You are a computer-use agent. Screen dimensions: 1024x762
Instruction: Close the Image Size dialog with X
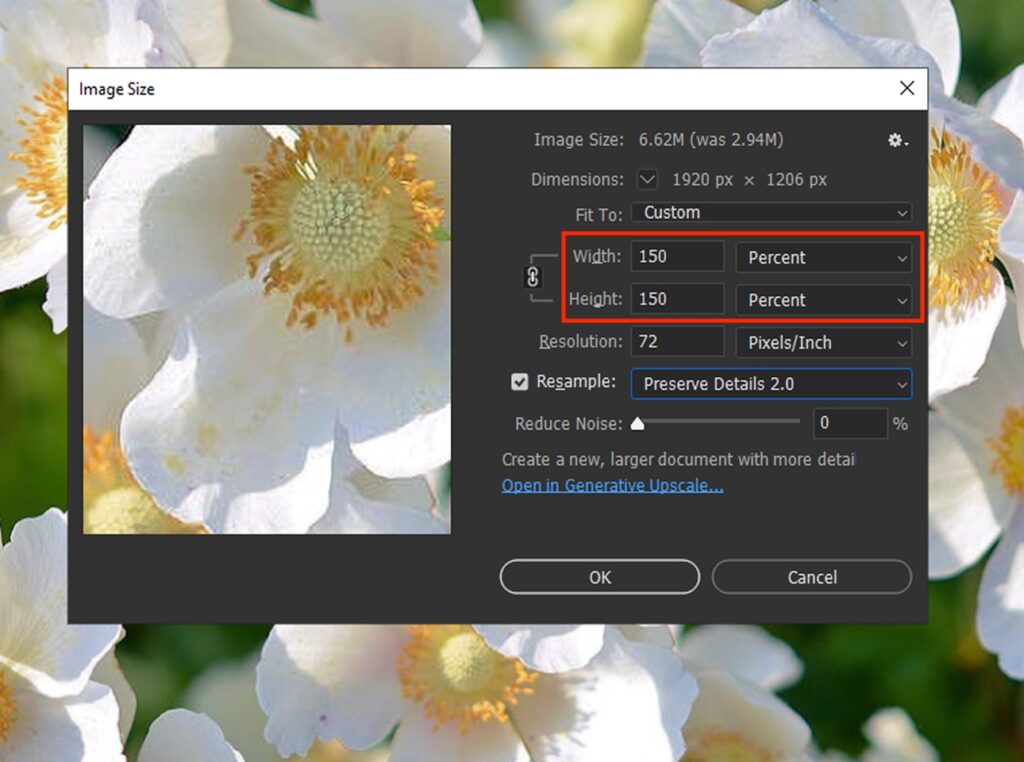907,88
